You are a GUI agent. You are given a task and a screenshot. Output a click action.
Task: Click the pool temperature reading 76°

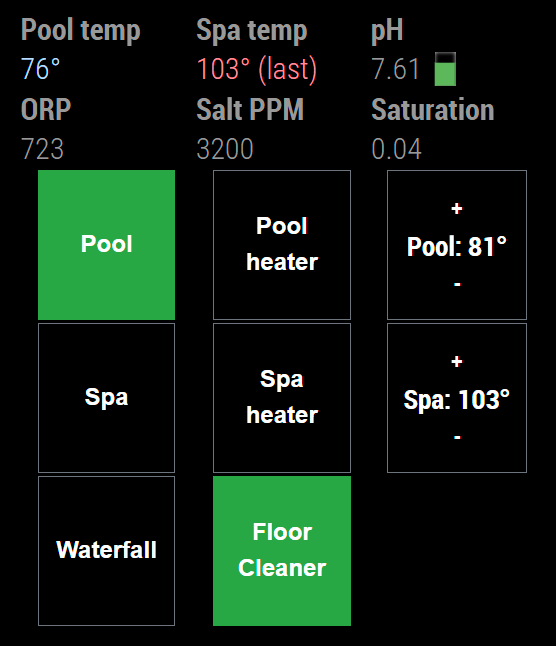40,69
